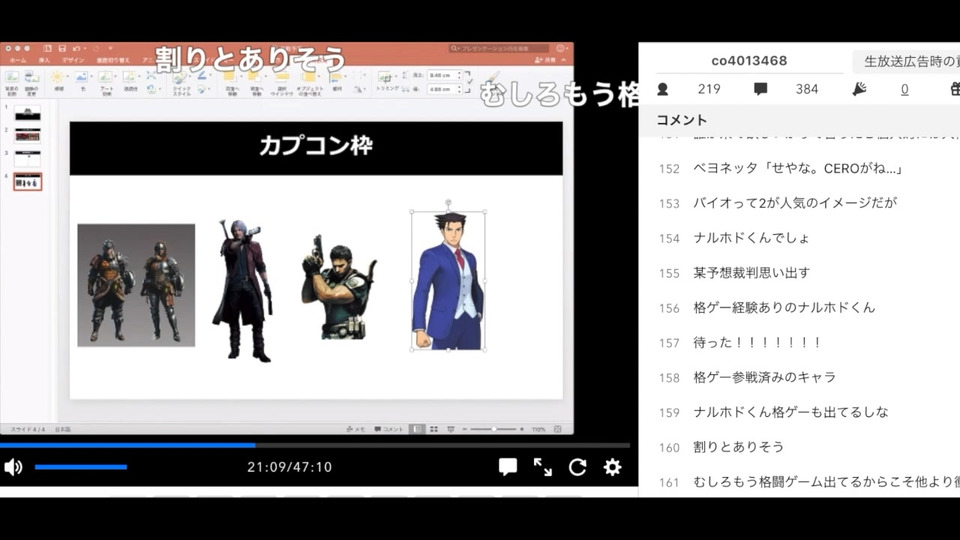Open the Quick Access Toolbar customize dropdown
This screenshot has width=960, height=540.
click(110, 48)
